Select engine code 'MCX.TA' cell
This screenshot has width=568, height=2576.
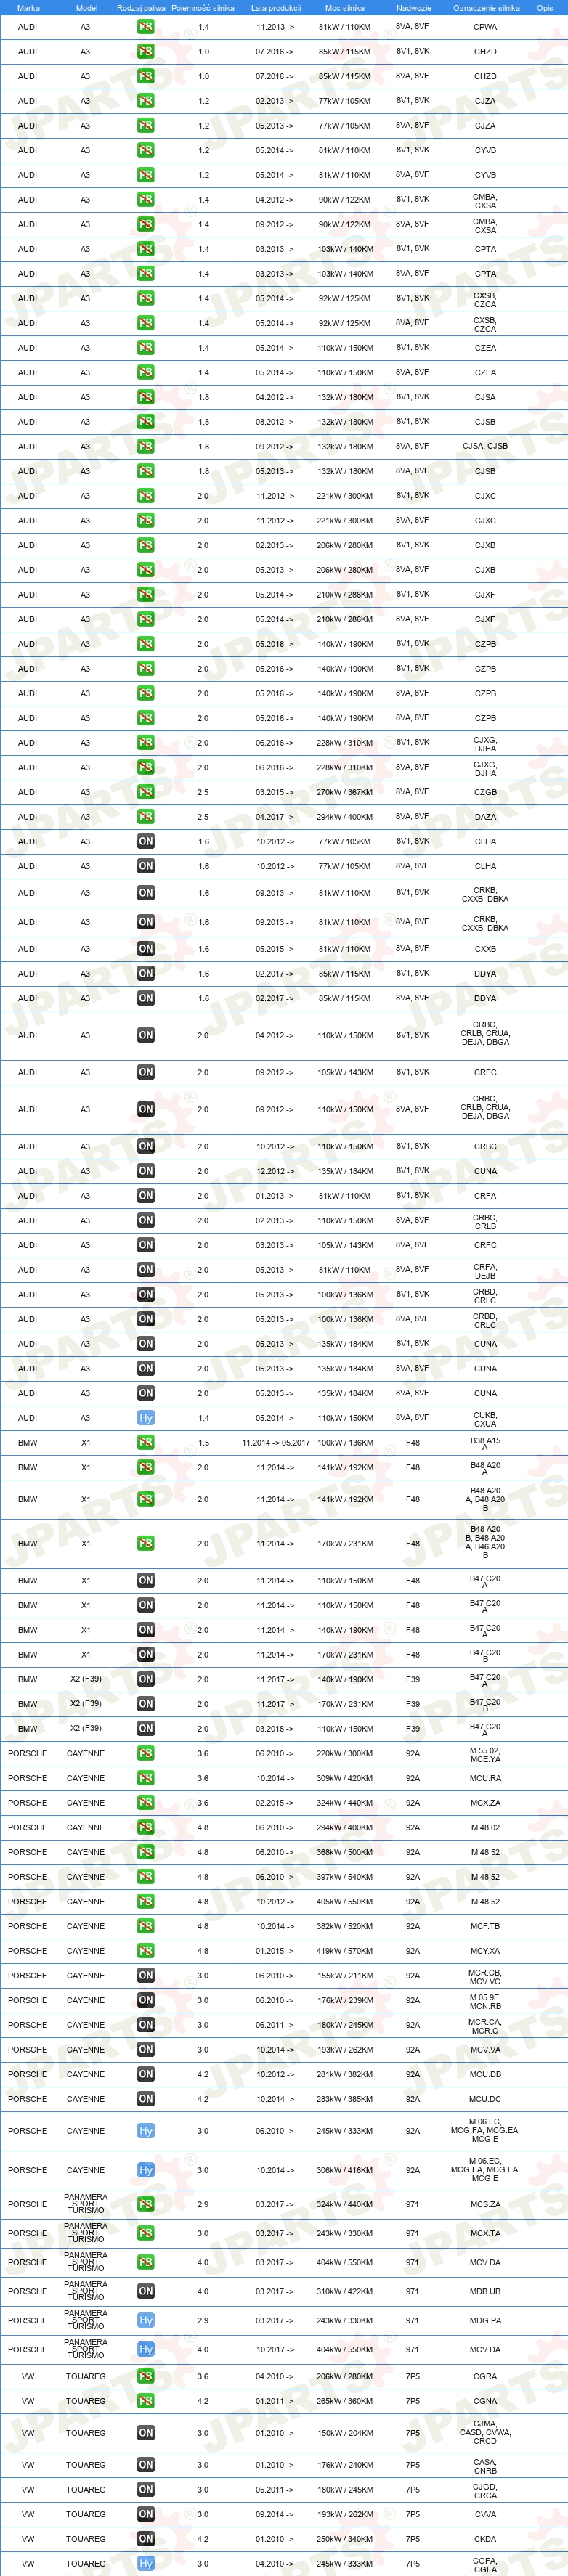coord(485,2233)
